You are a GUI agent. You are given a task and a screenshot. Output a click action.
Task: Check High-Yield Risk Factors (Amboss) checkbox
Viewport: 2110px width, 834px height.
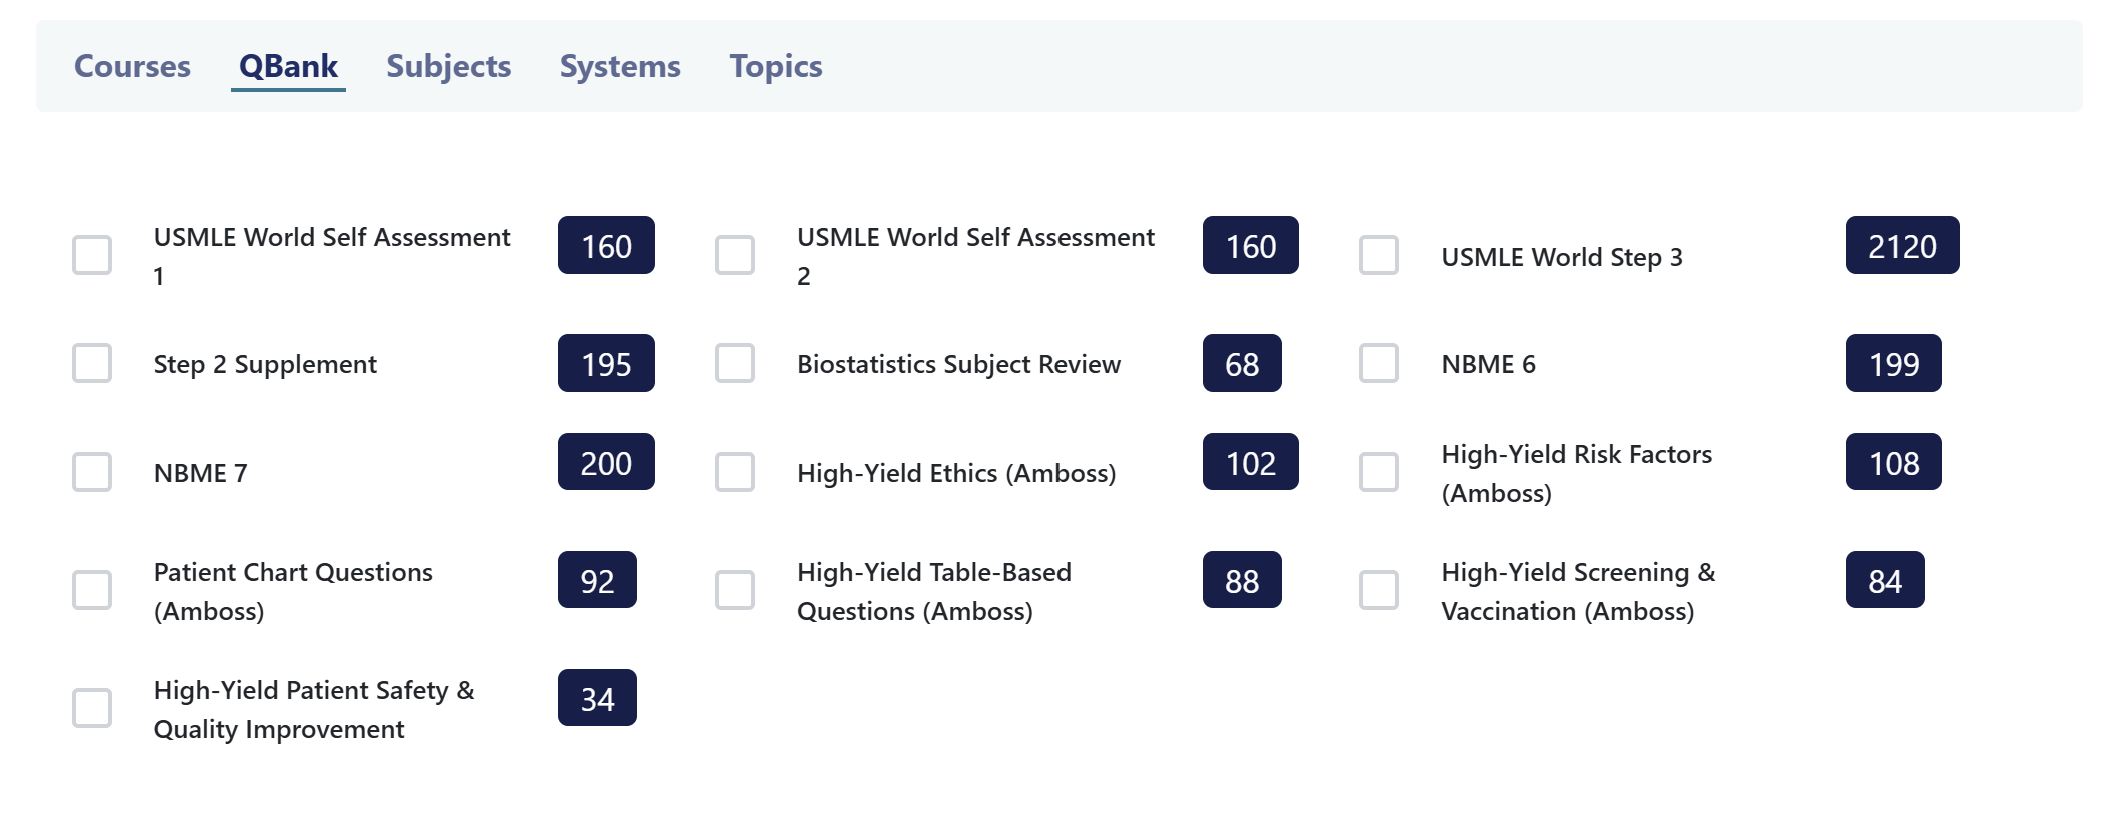point(1379,472)
